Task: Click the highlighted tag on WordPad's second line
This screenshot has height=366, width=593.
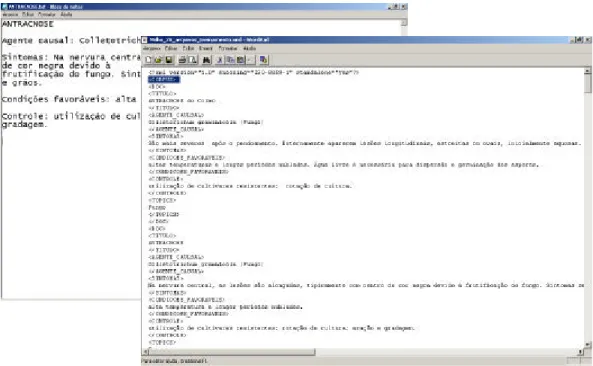Action: (x=164, y=79)
